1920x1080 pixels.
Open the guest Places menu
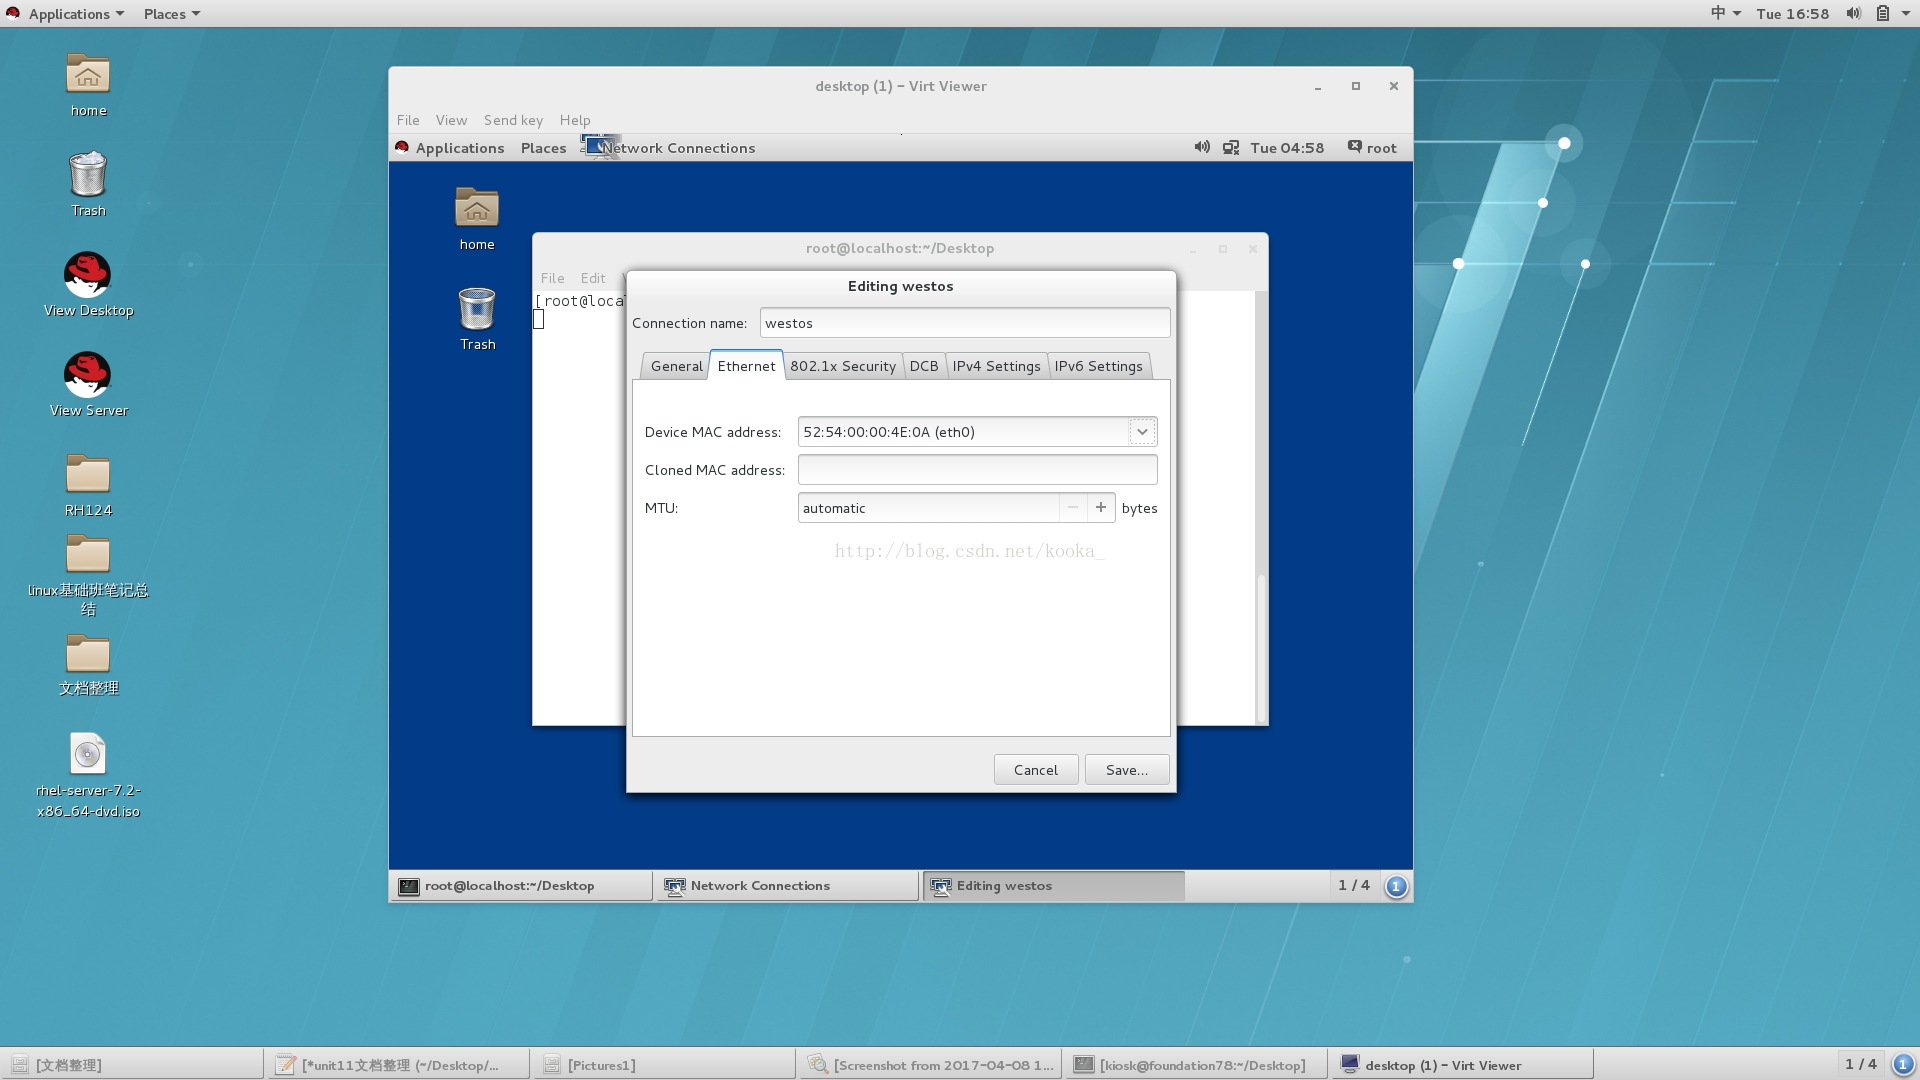coord(543,148)
